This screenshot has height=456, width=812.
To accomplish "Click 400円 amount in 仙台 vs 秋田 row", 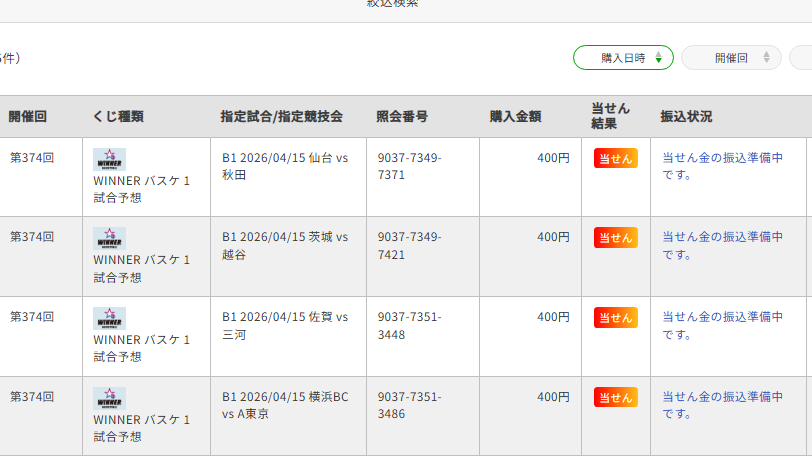I will (553, 158).
